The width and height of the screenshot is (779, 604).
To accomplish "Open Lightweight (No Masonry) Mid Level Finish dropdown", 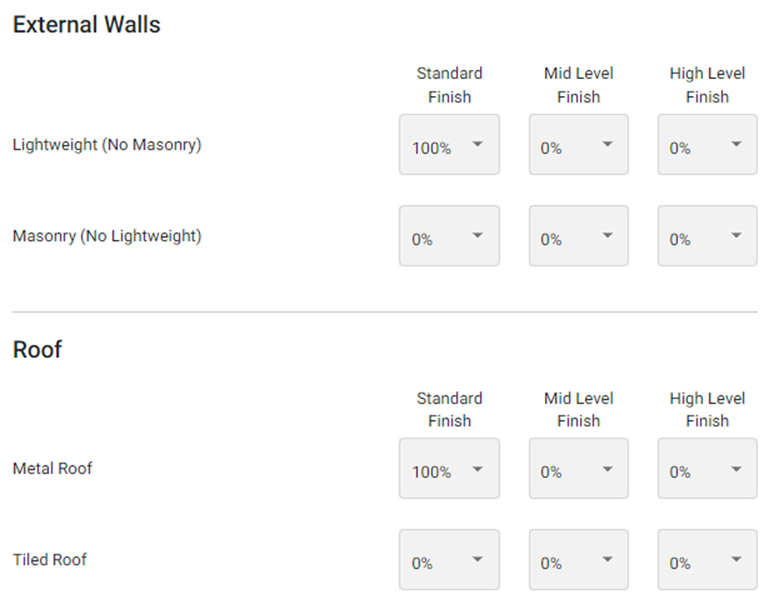I will (x=578, y=145).
